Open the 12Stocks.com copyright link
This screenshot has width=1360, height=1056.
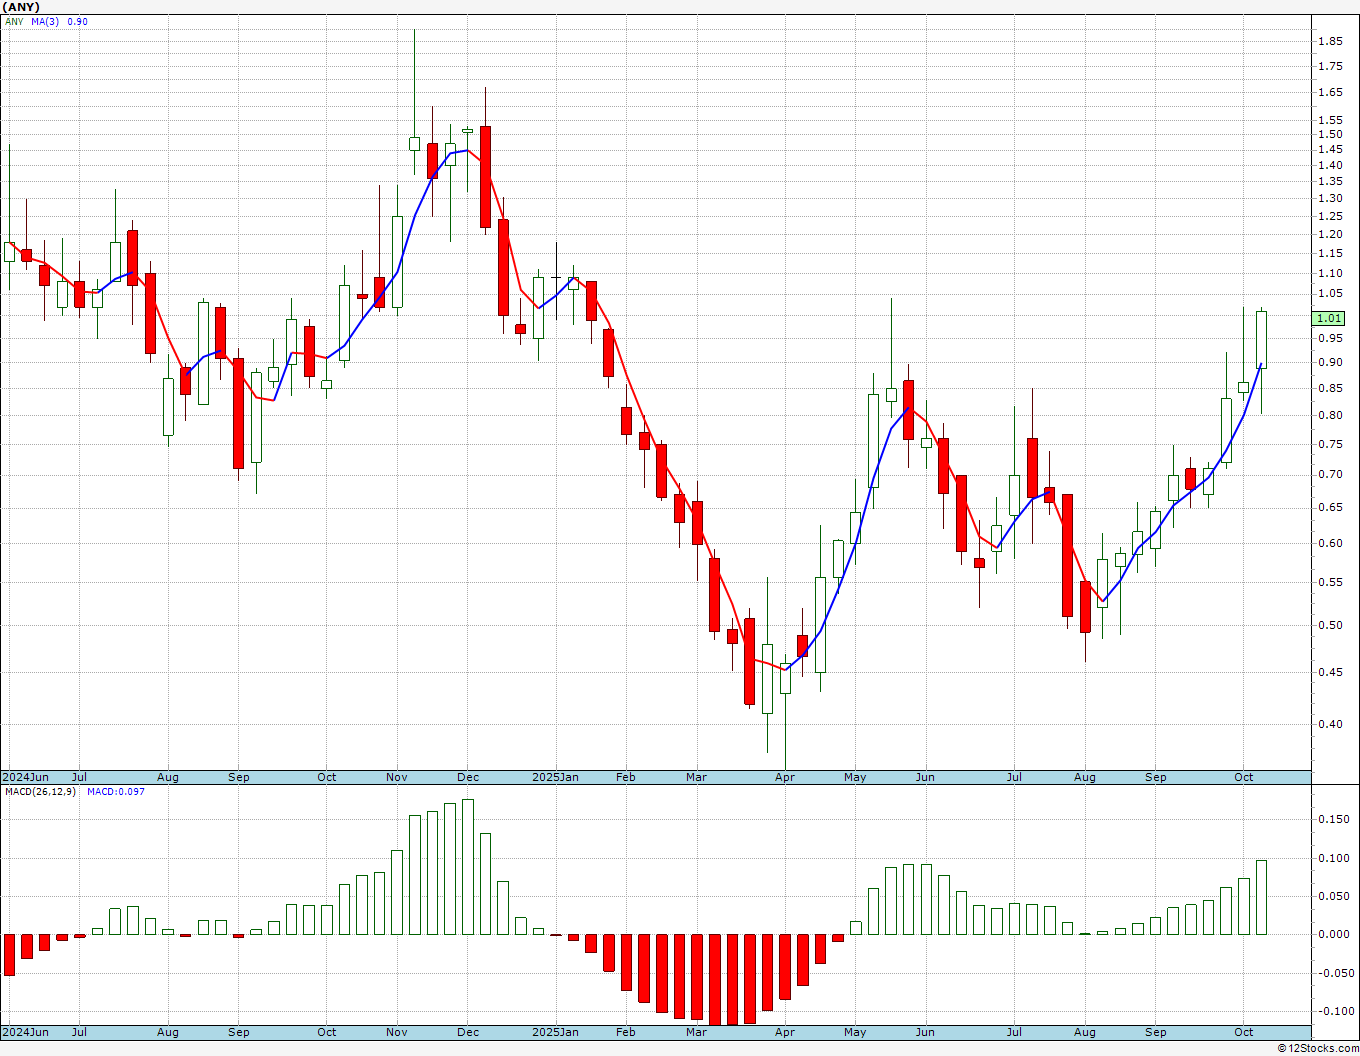point(1317,1048)
